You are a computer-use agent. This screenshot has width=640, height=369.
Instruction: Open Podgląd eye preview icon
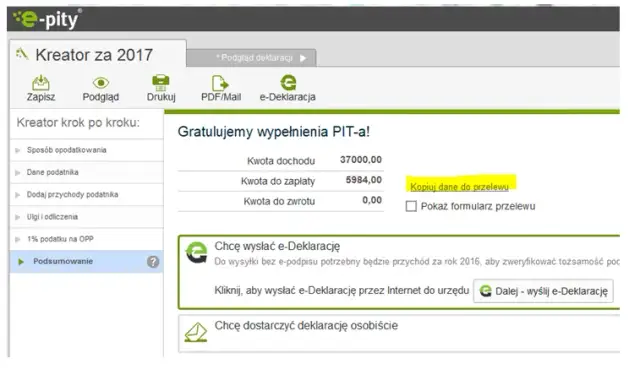click(x=101, y=83)
